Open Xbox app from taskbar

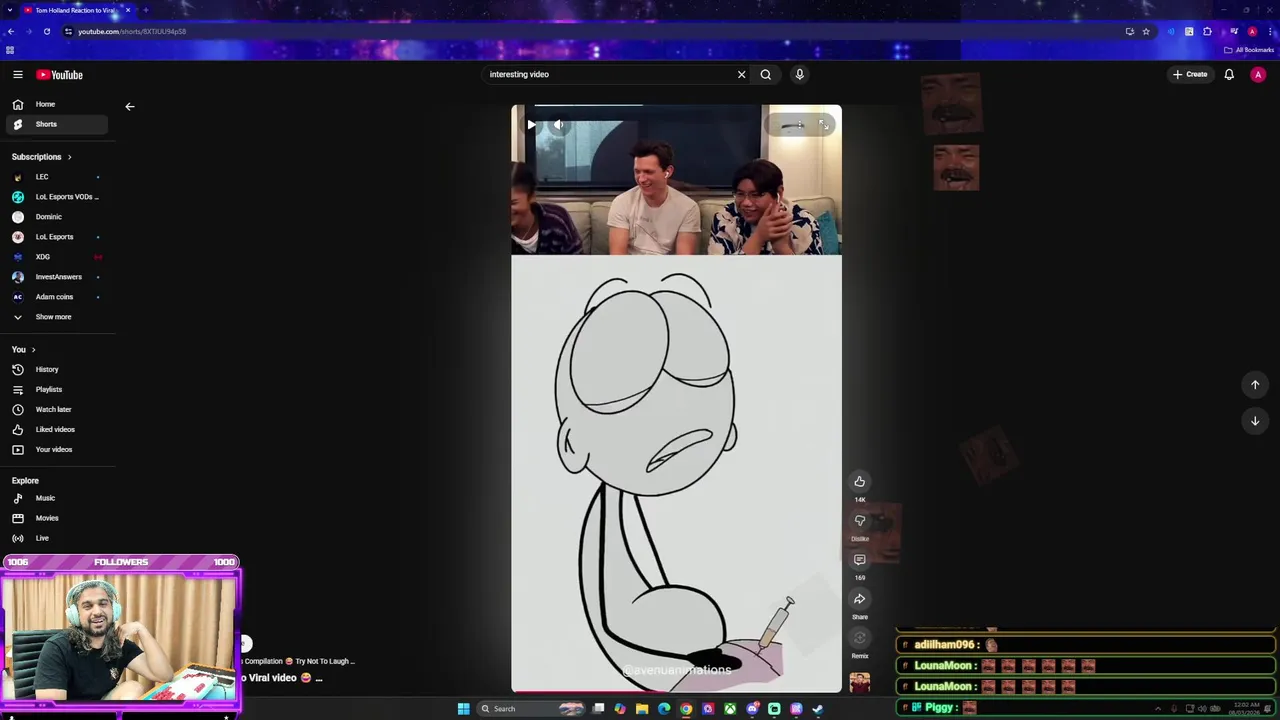[730, 709]
